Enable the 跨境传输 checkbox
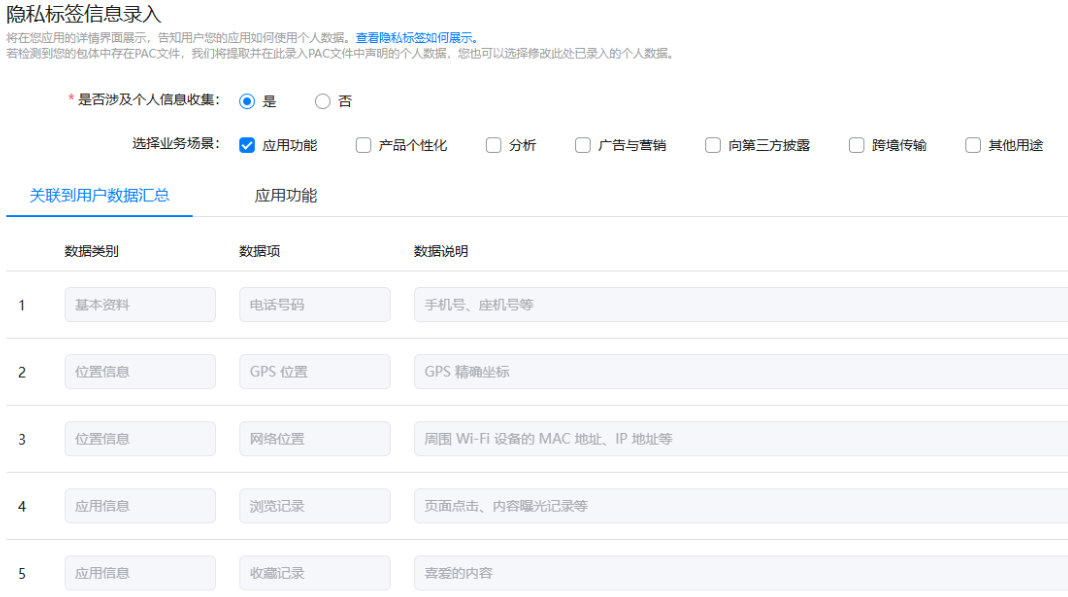Screen dimensions: 1068x597 [x=856, y=144]
